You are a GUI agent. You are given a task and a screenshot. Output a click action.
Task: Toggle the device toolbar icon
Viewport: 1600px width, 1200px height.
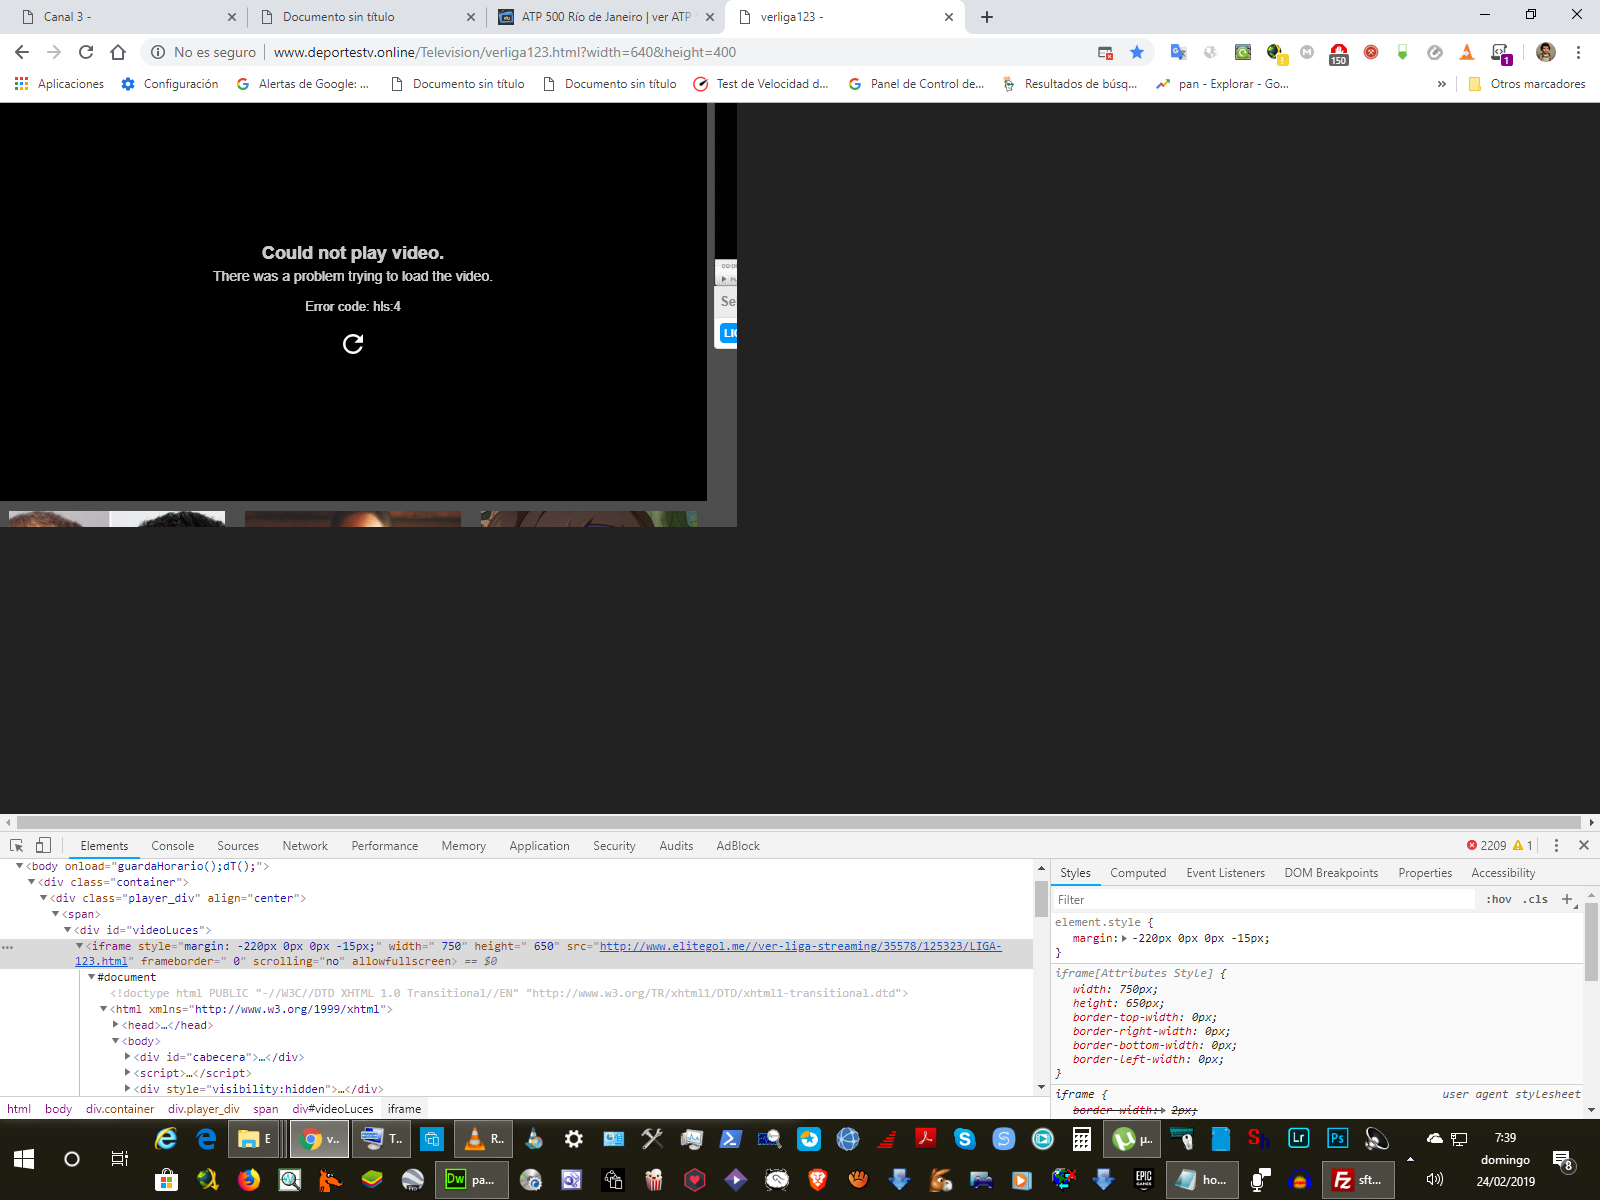(43, 845)
